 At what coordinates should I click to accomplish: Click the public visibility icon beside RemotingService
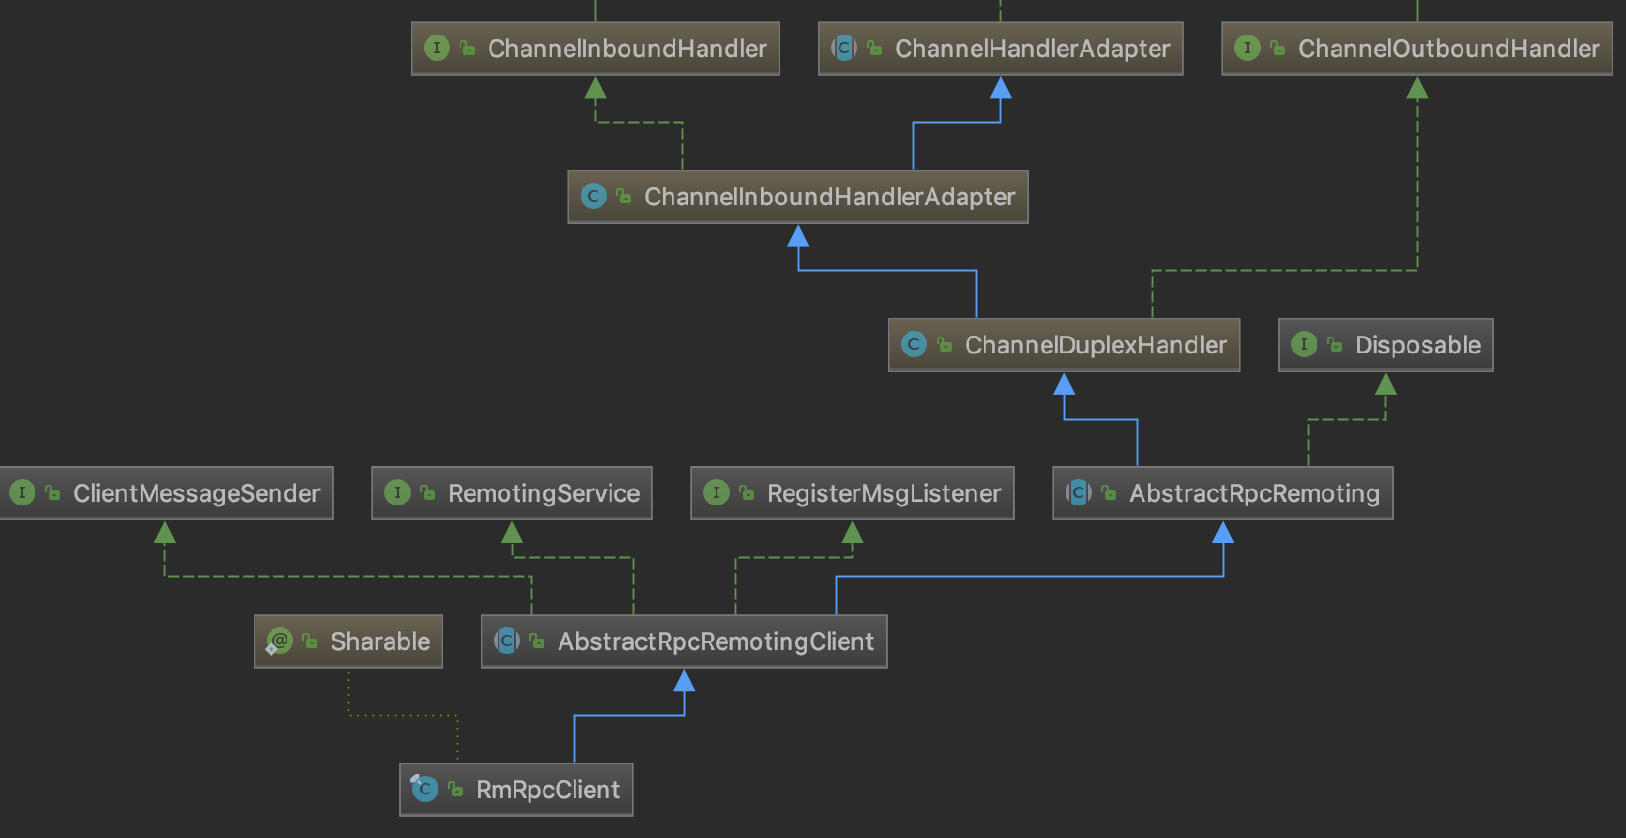point(428,493)
